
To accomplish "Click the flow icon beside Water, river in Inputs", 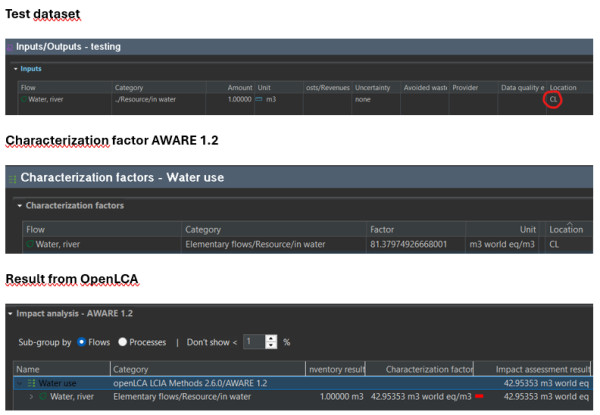I will 24,99.
